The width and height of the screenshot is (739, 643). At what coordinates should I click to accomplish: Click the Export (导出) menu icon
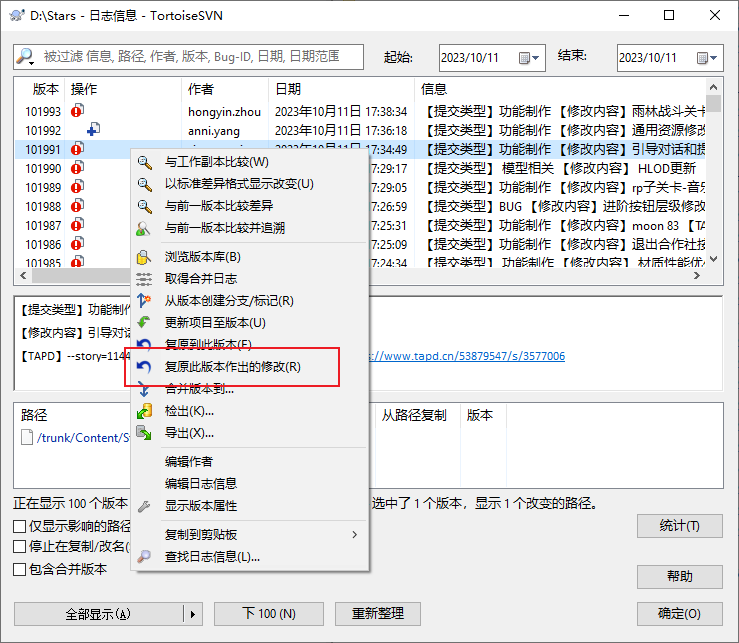(x=145, y=433)
